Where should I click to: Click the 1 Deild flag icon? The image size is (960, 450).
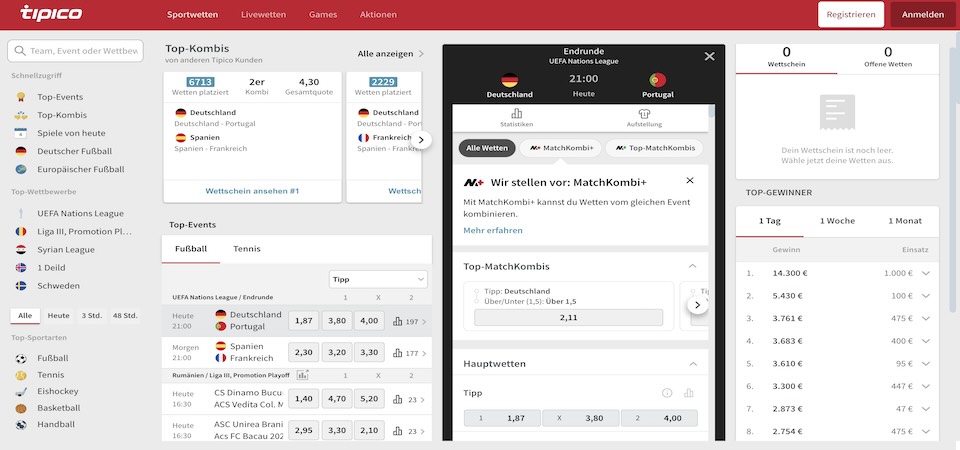[x=21, y=268]
